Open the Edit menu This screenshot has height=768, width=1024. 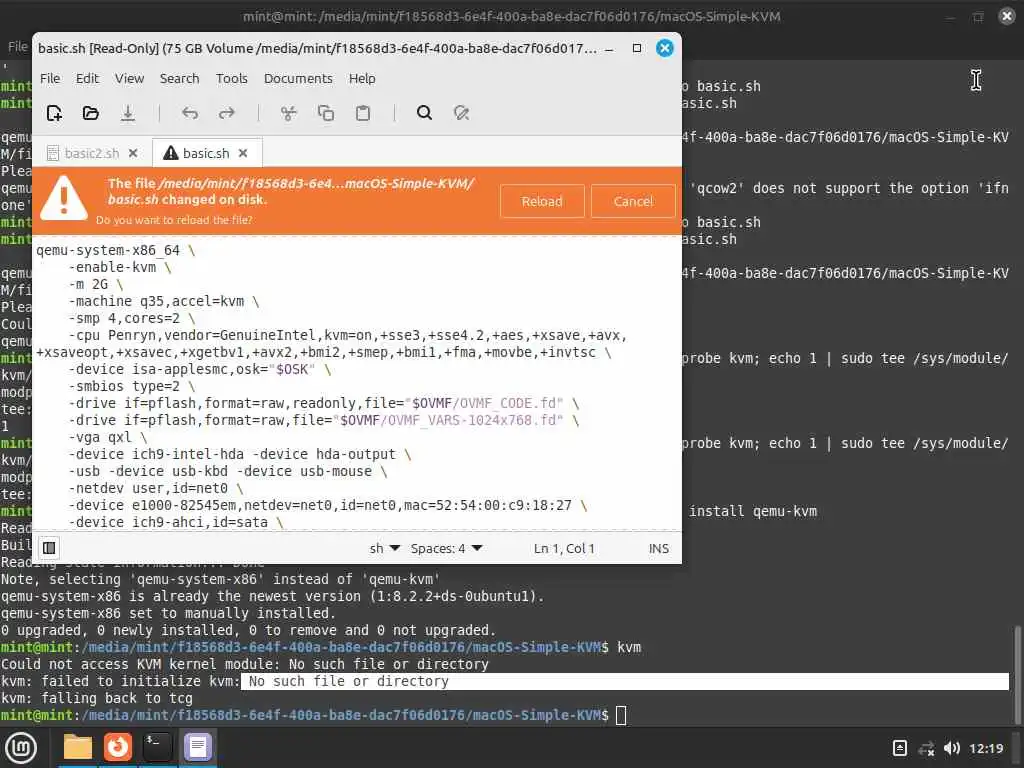[87, 78]
